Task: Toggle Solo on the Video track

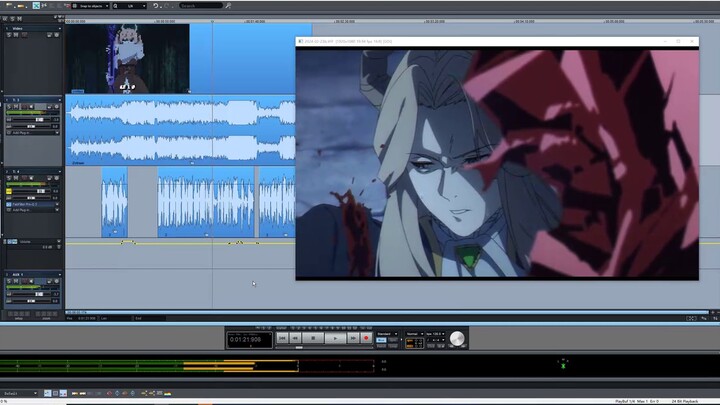Action: point(9,35)
